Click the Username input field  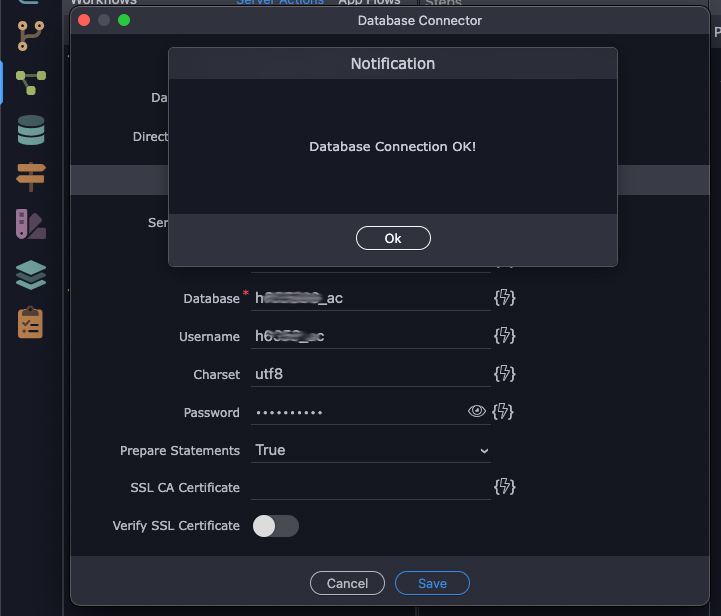(x=371, y=336)
